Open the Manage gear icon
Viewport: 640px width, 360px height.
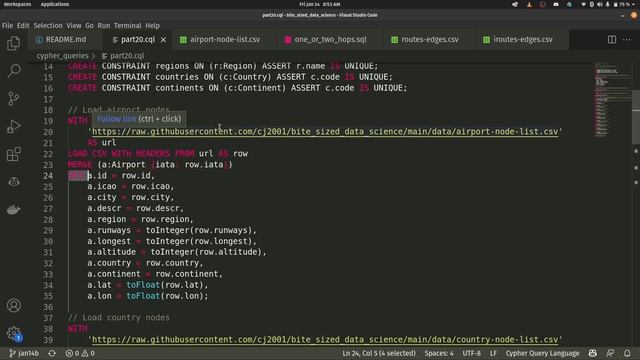pos(13,333)
